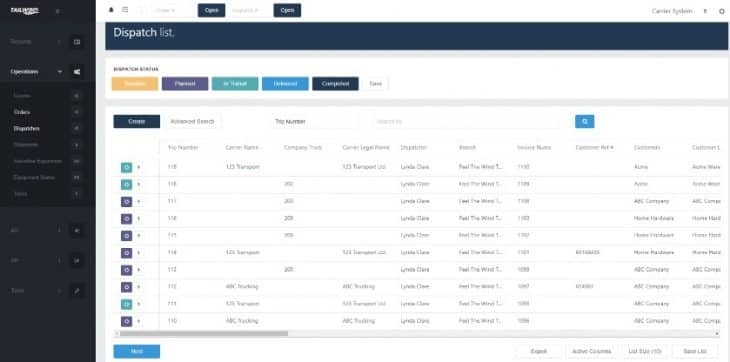Click the notification bell icon
Screen dimensions: 730x362
pyautogui.click(x=111, y=10)
